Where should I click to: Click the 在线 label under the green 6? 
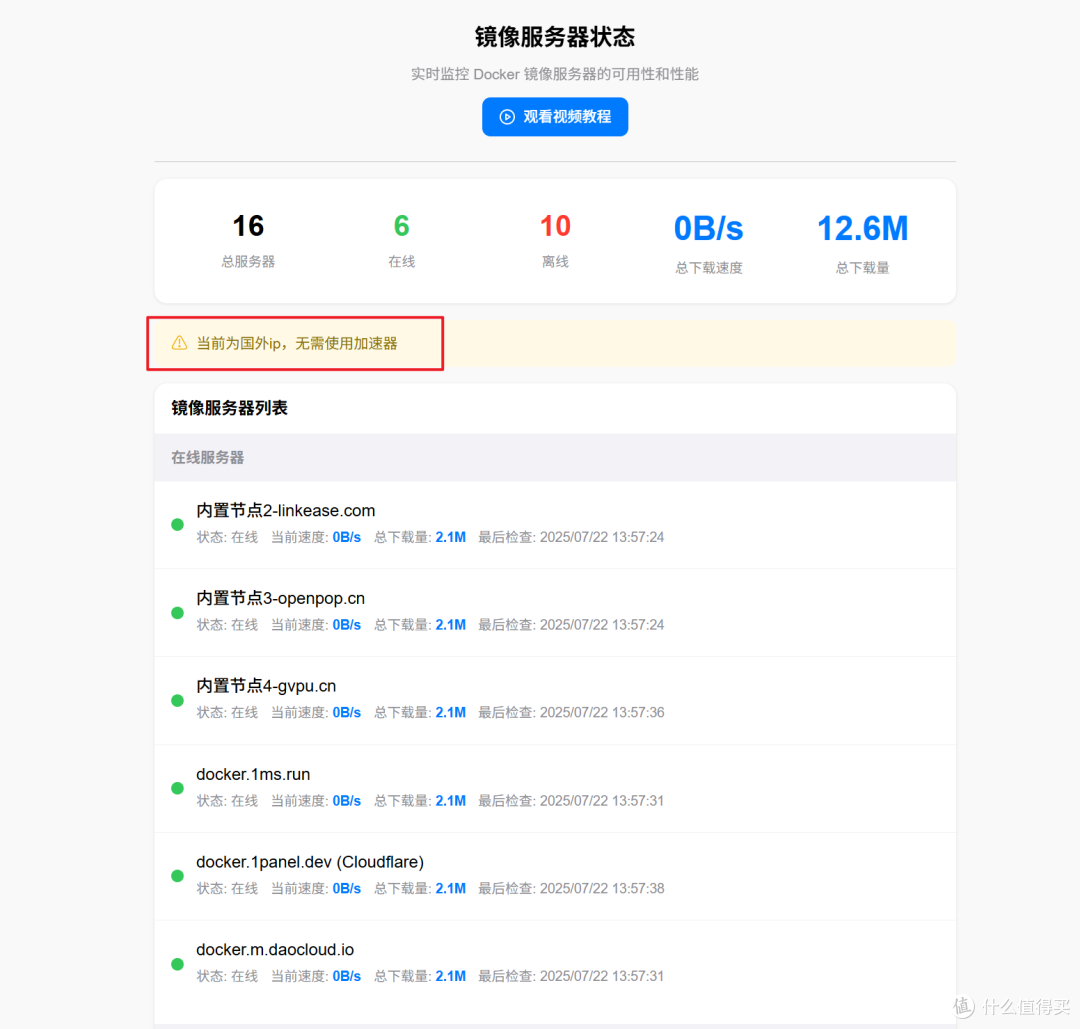(x=402, y=262)
